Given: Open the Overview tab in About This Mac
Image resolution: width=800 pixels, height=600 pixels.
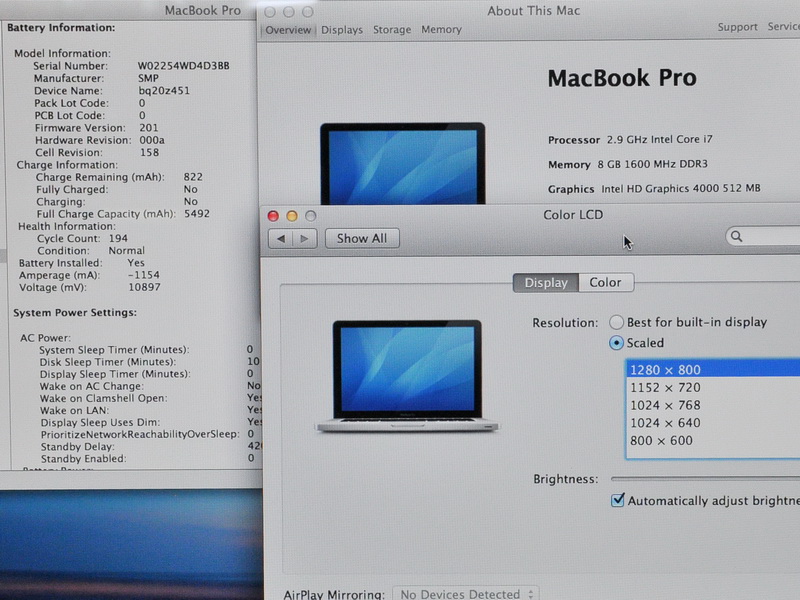Looking at the screenshot, I should click(x=288, y=30).
